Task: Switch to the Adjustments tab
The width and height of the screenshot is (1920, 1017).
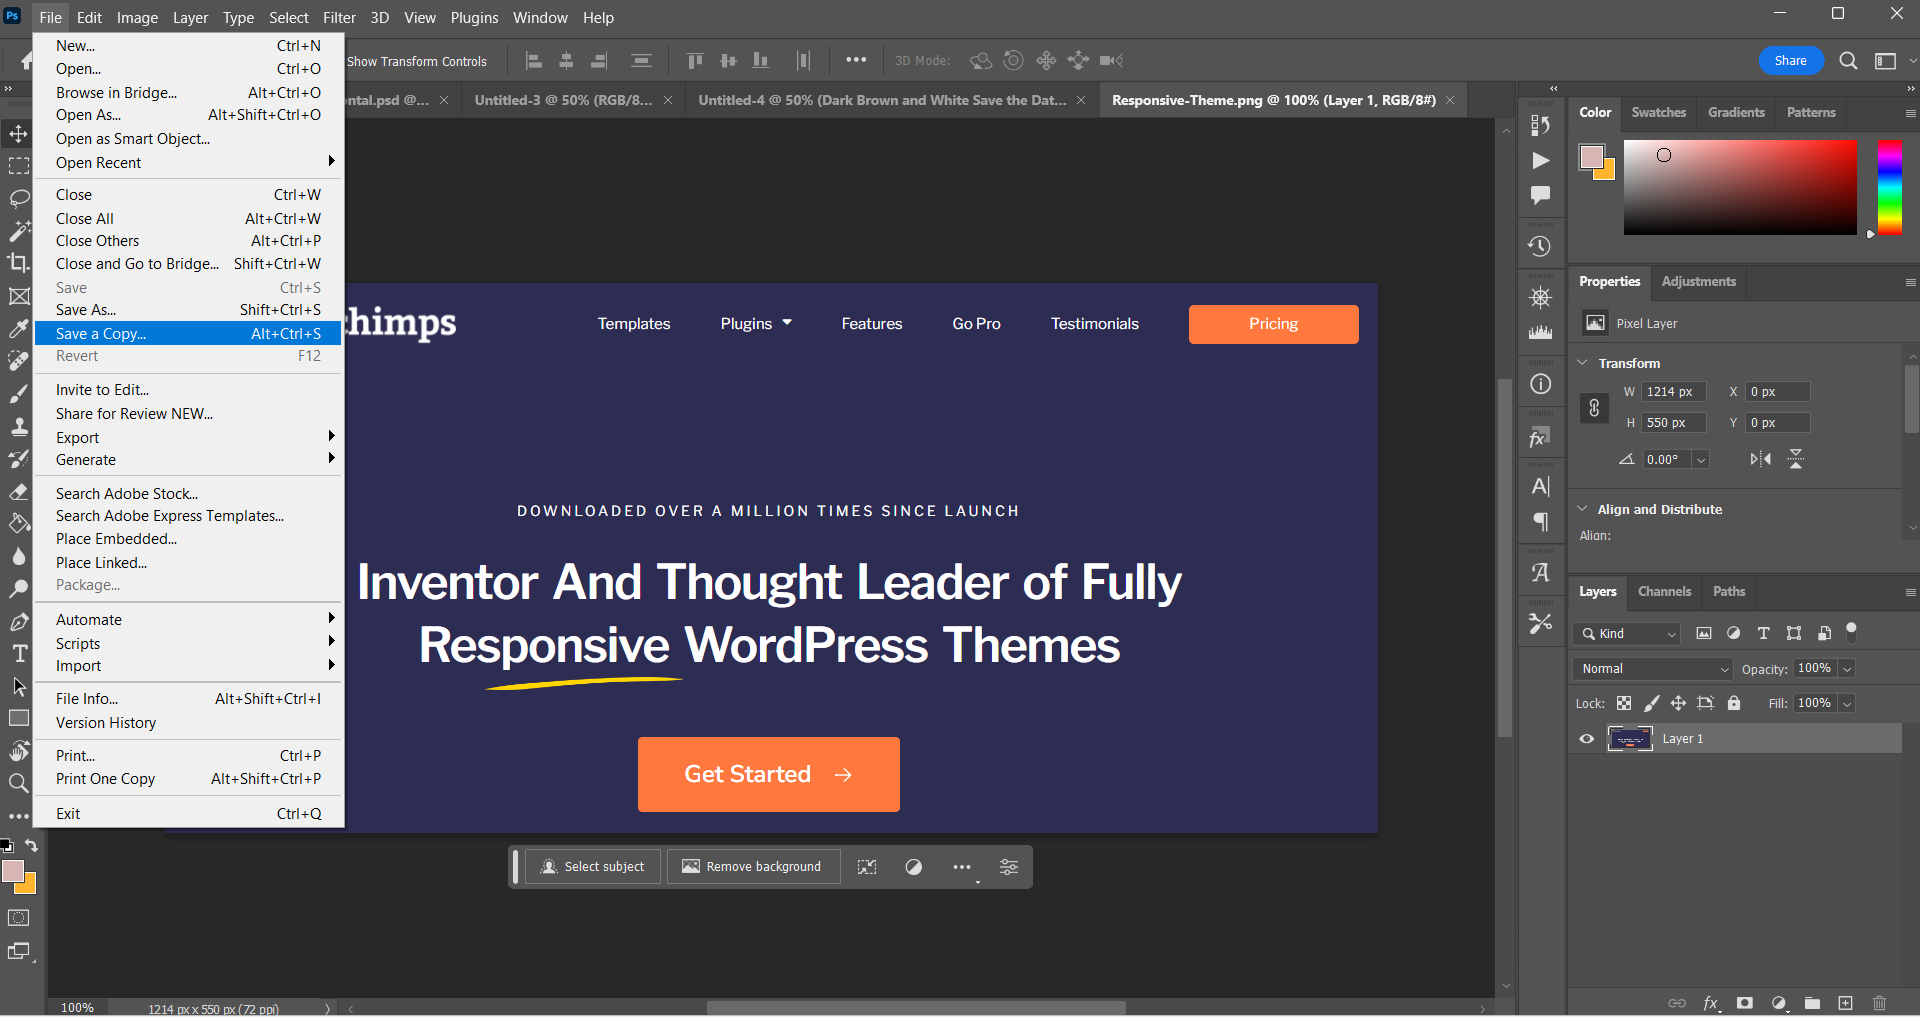Action: [1698, 281]
